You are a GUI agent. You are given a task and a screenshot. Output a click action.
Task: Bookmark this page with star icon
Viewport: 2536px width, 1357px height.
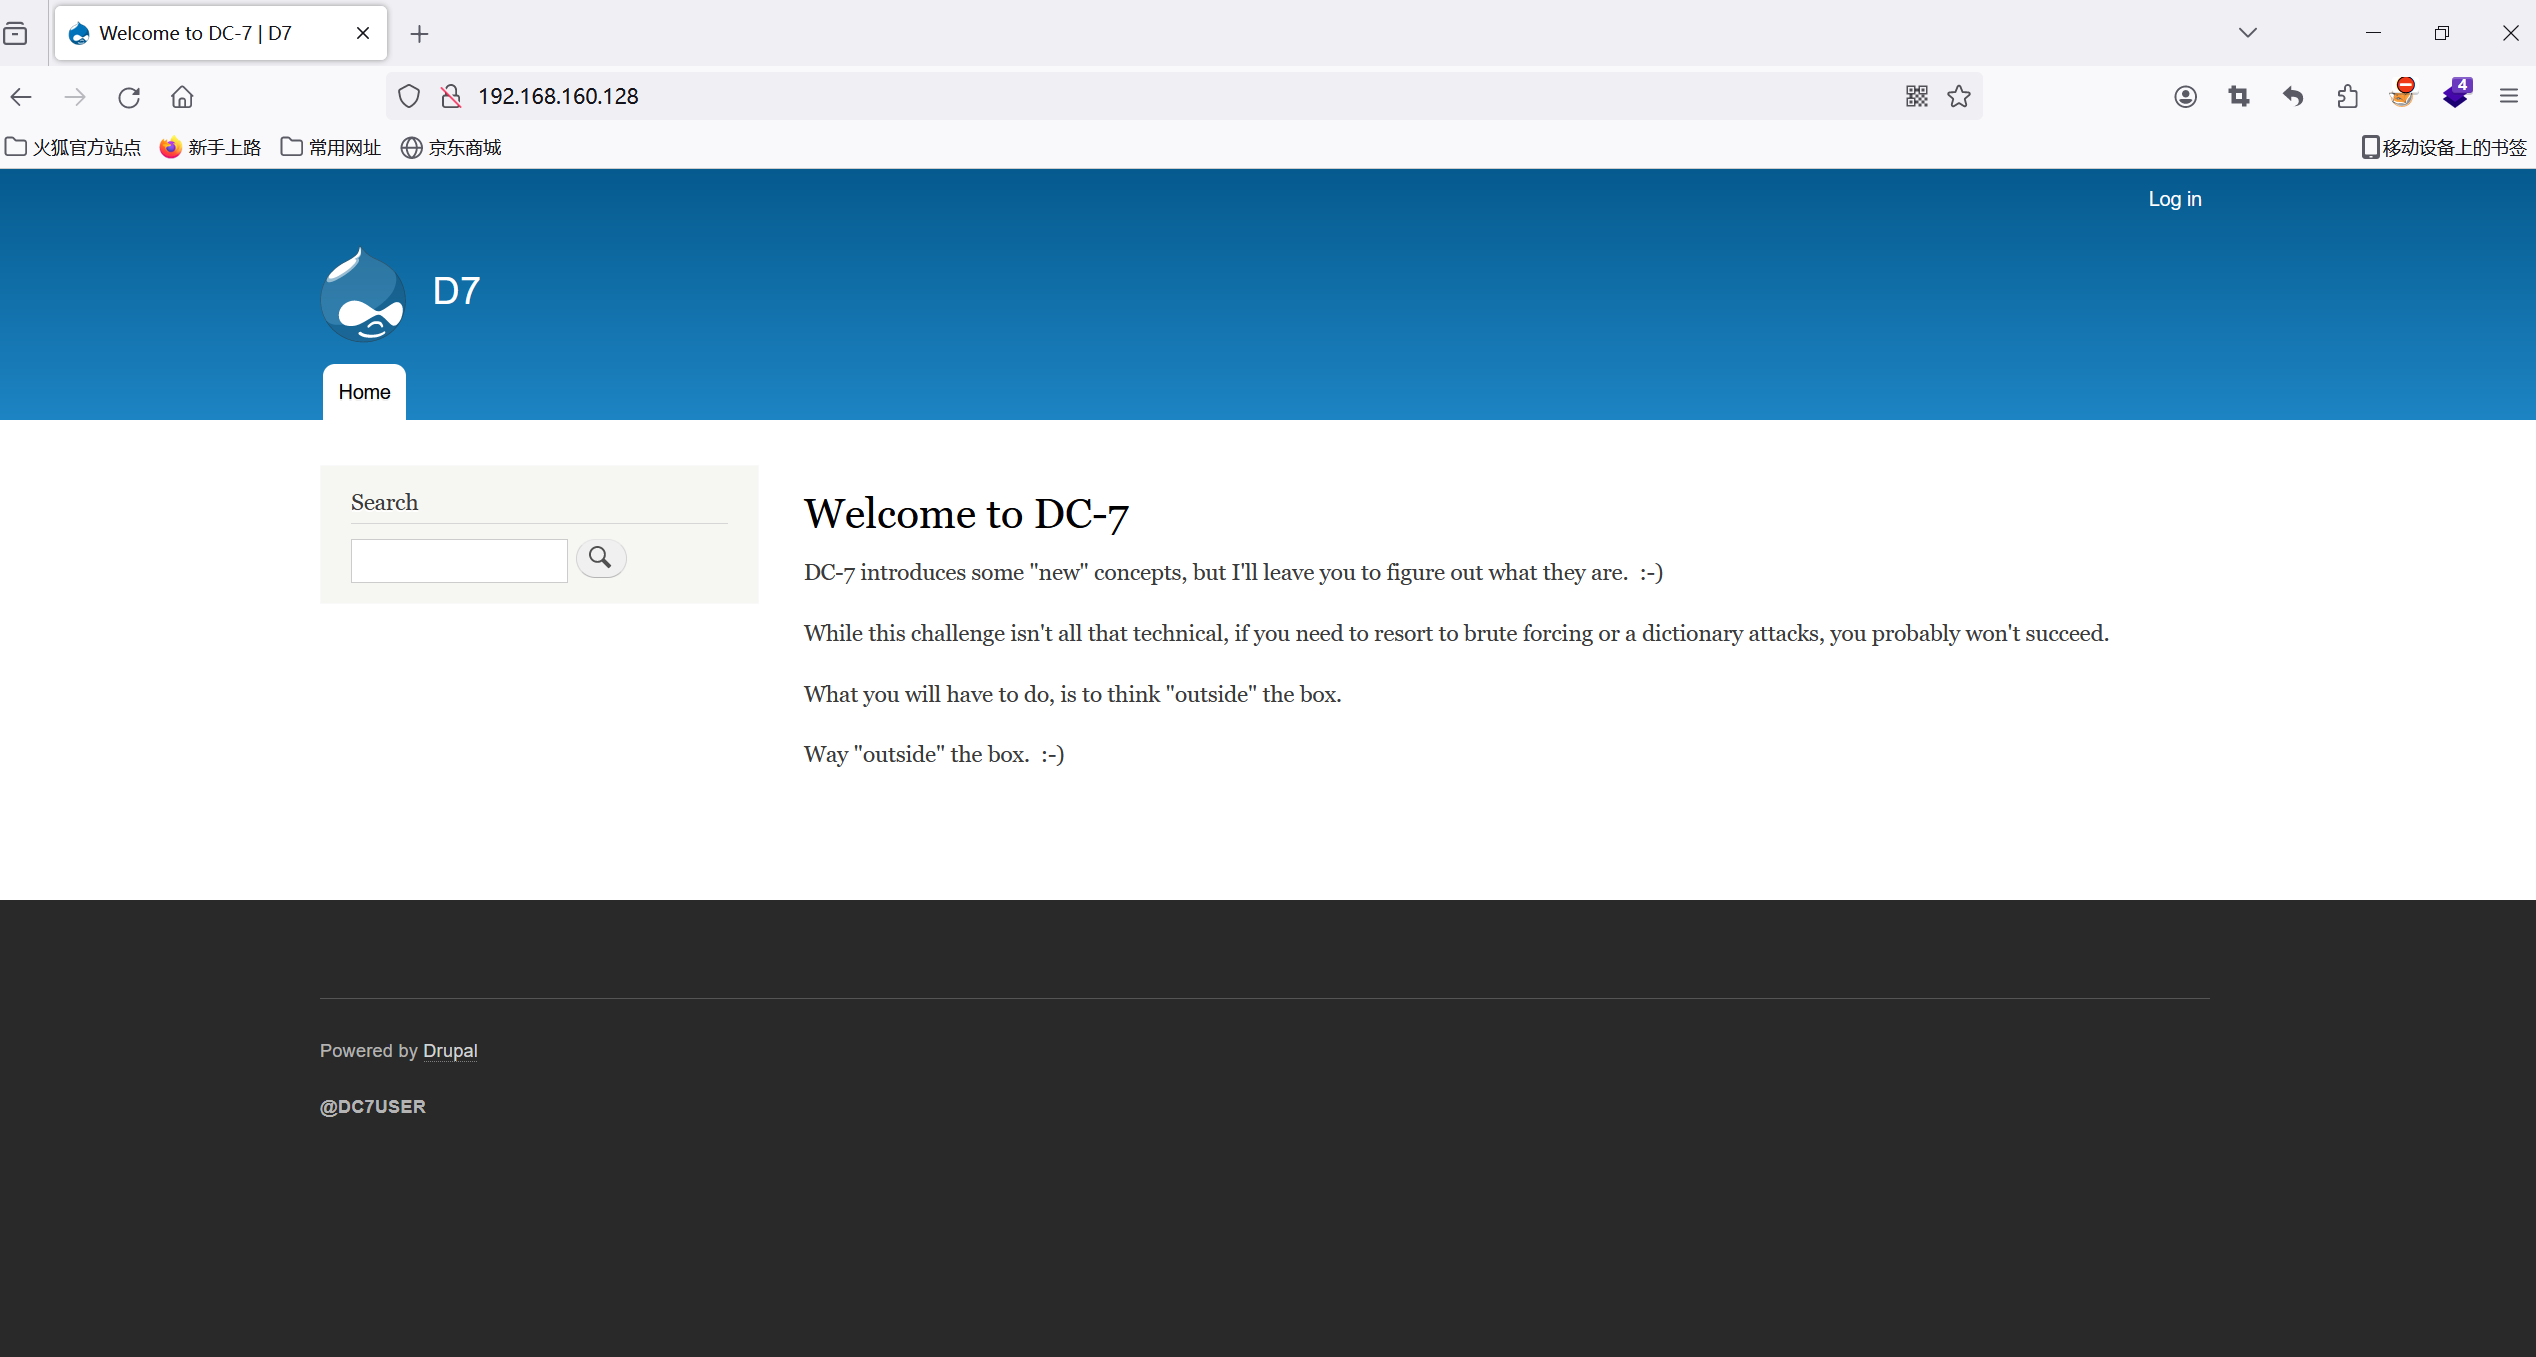(1958, 96)
